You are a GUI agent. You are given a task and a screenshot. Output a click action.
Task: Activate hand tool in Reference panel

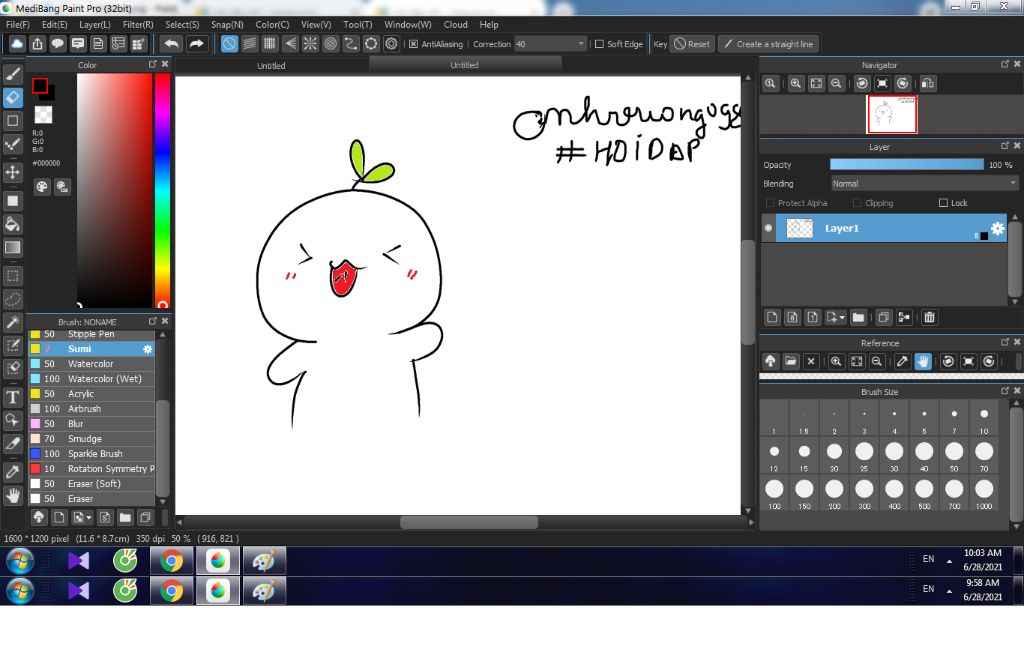tap(923, 361)
